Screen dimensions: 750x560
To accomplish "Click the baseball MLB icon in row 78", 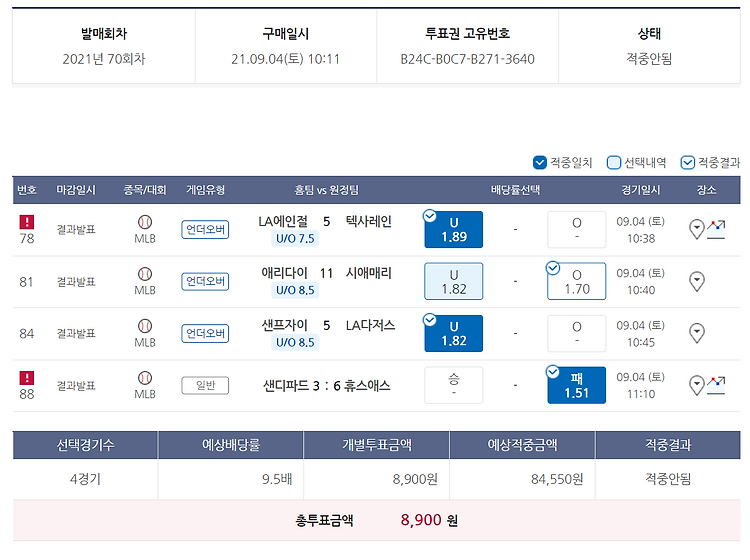I will point(145,222).
